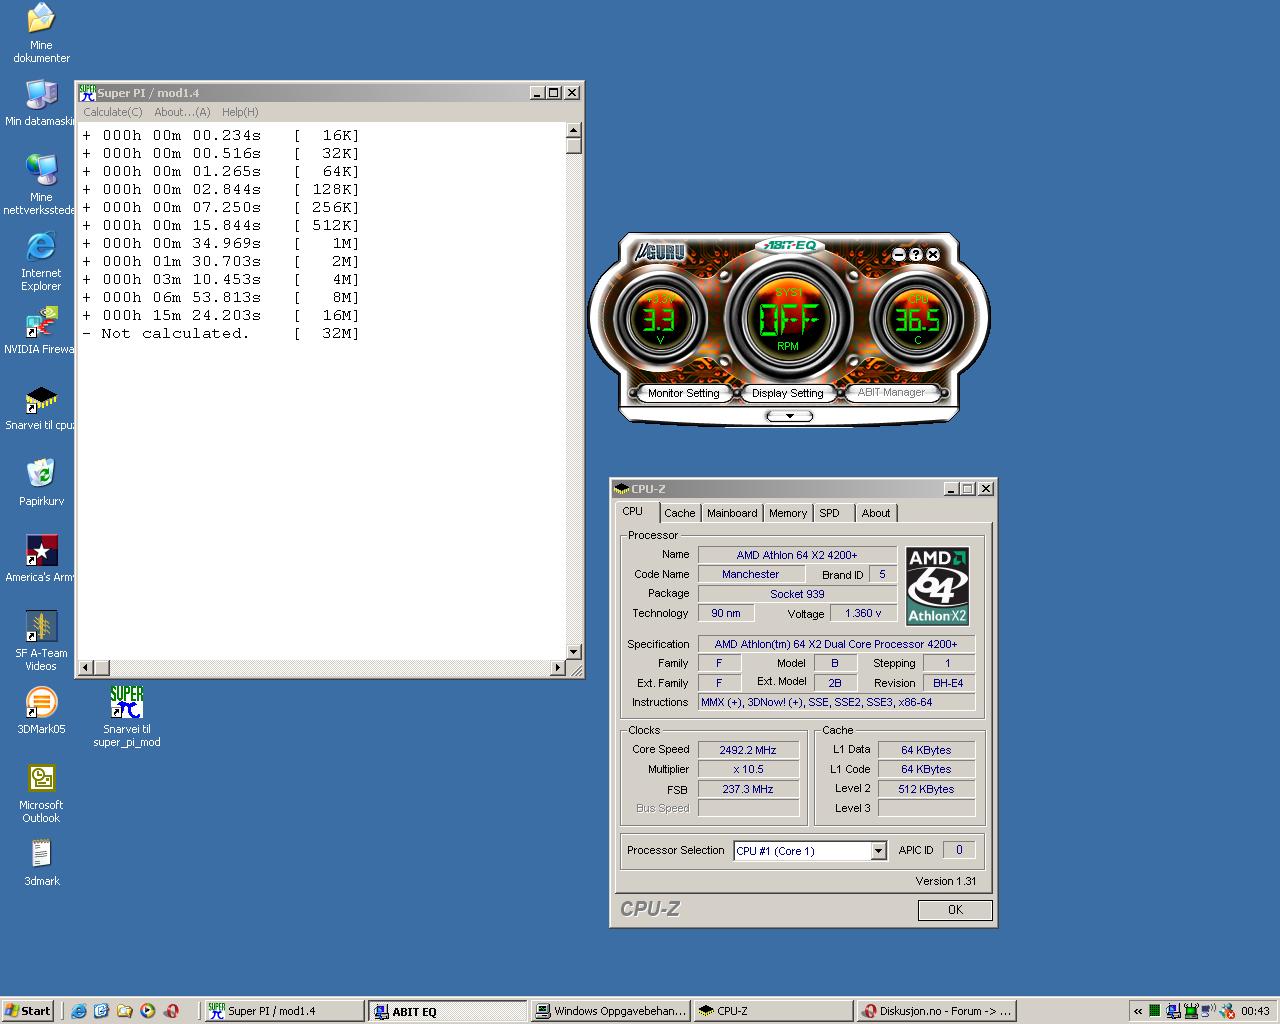Image resolution: width=1280 pixels, height=1024 pixels.
Task: Click the Super PI vertical scrollbar up arrow
Action: 574,130
